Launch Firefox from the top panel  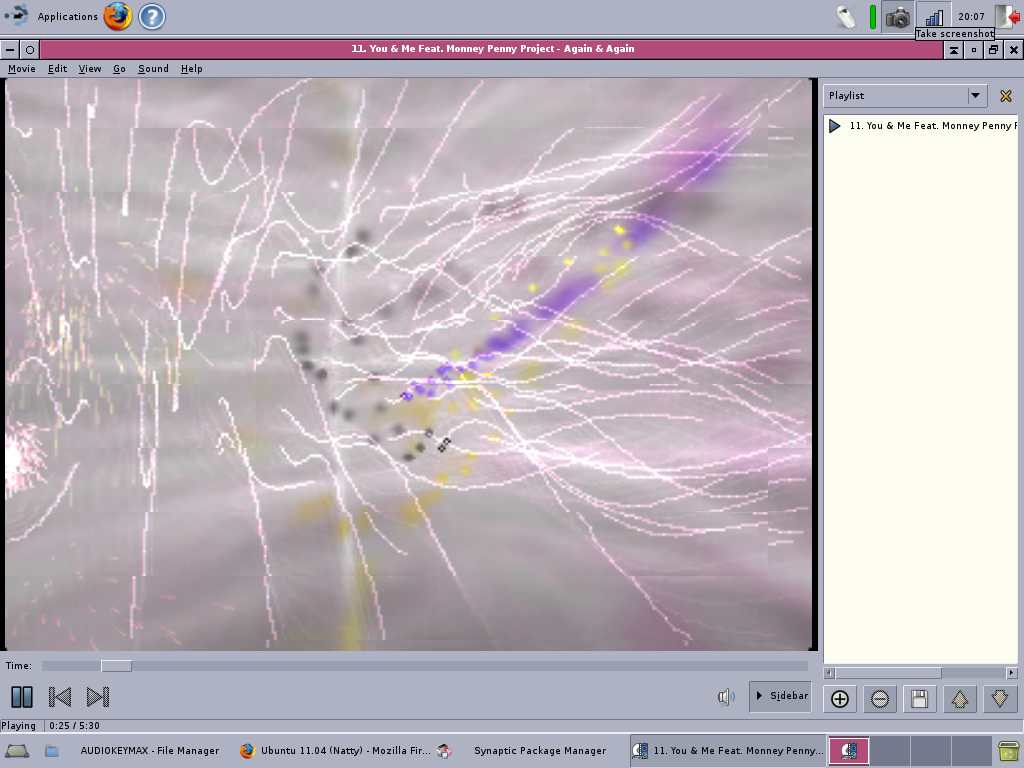tap(118, 16)
